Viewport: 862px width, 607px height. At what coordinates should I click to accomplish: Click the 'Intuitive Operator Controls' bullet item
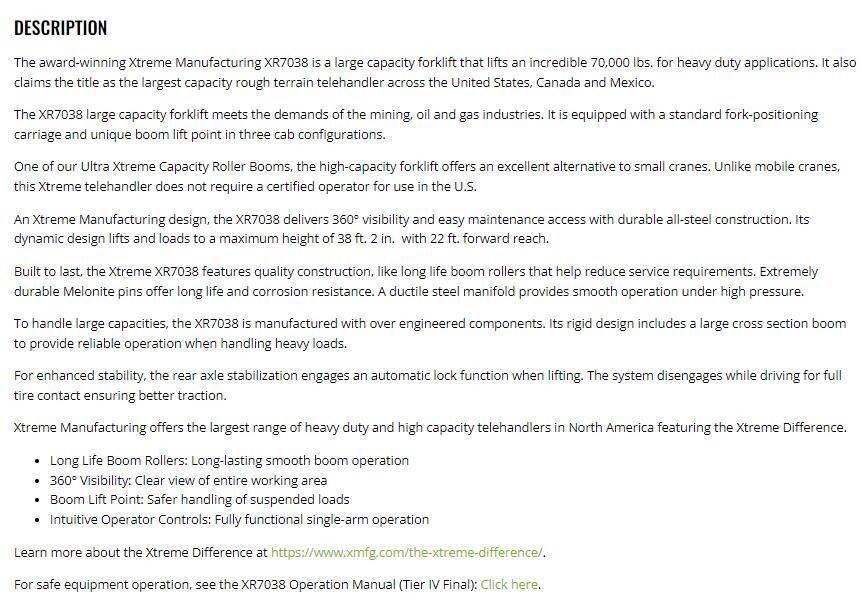coord(239,519)
